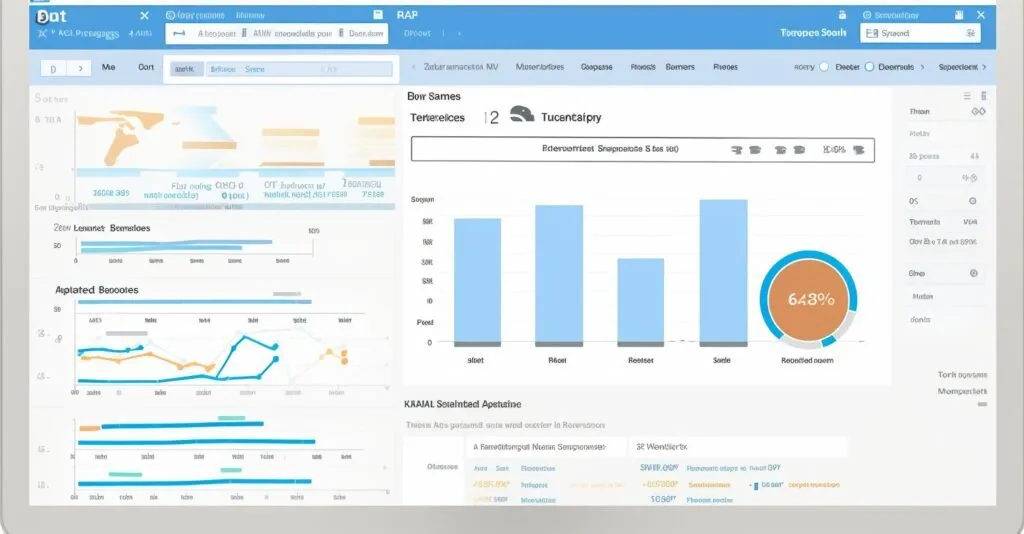The width and height of the screenshot is (1024, 534).
Task: Click the Terterelces label
Action: click(437, 118)
